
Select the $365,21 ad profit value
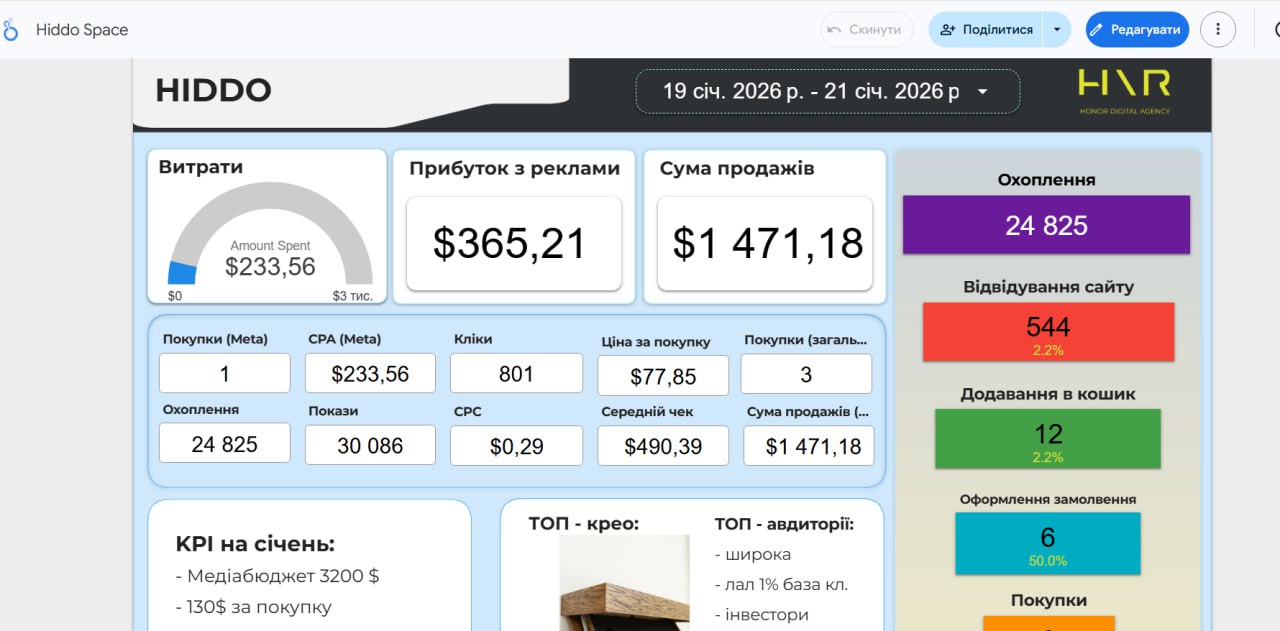tap(510, 244)
